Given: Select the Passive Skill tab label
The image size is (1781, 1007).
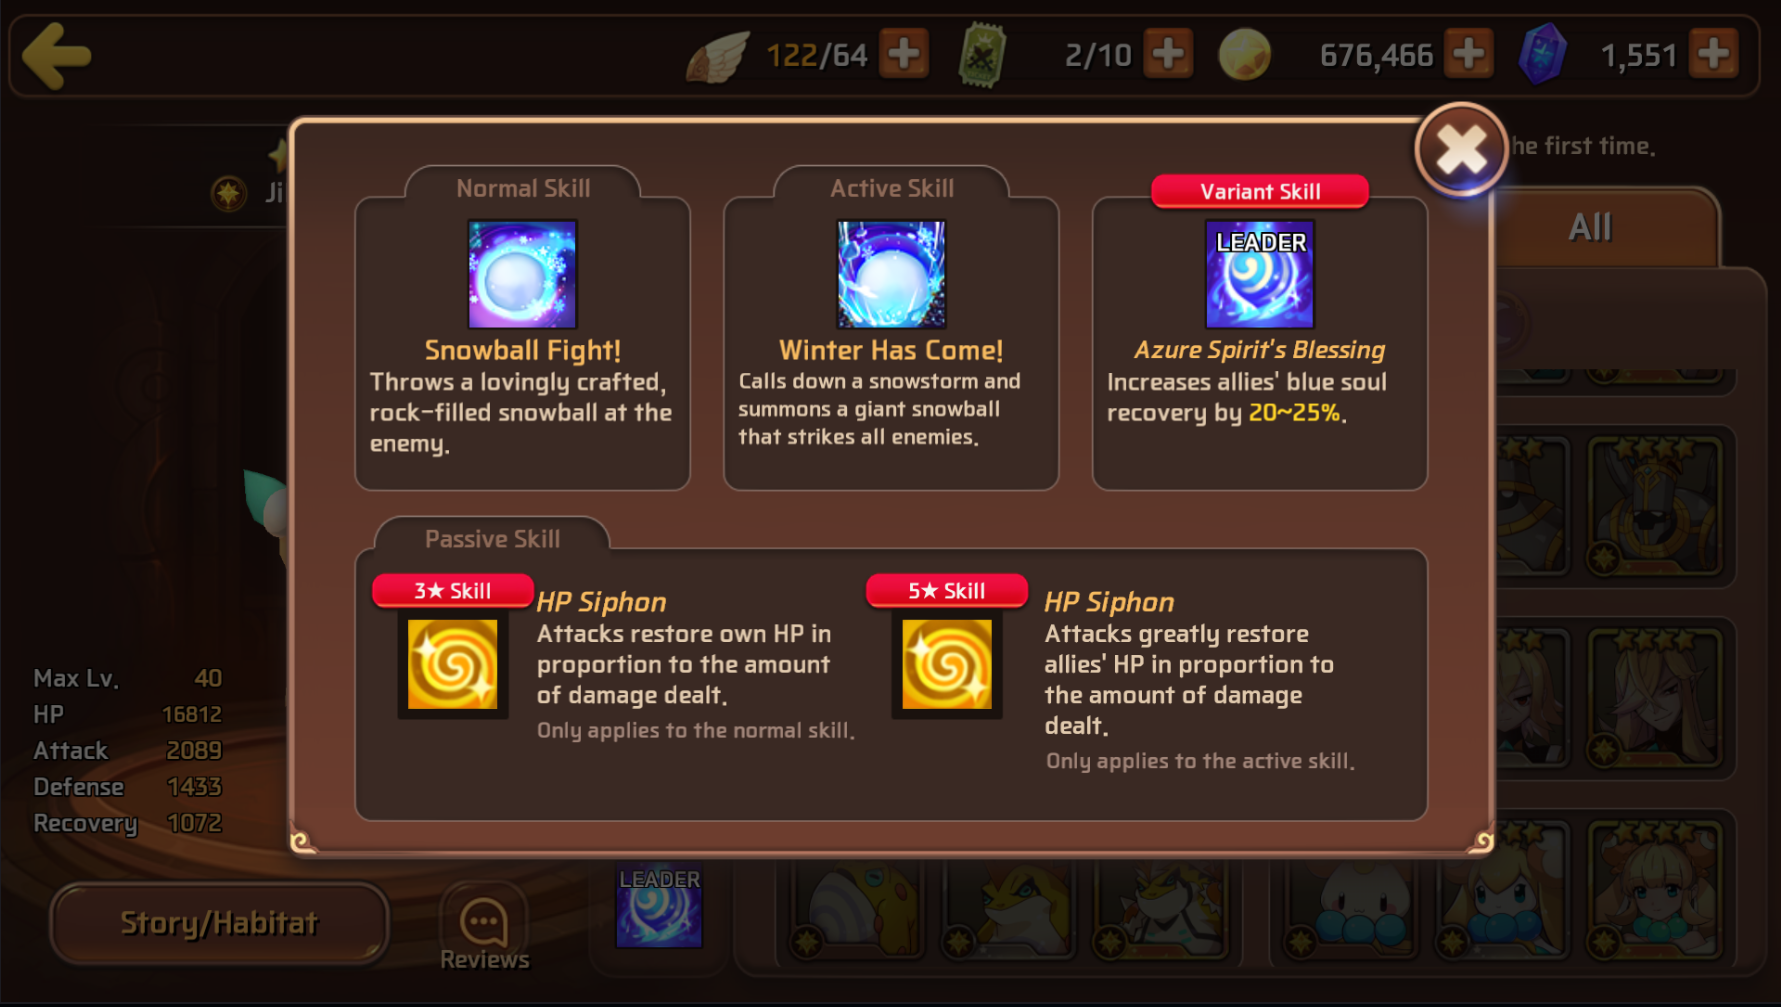Looking at the screenshot, I should 492,539.
